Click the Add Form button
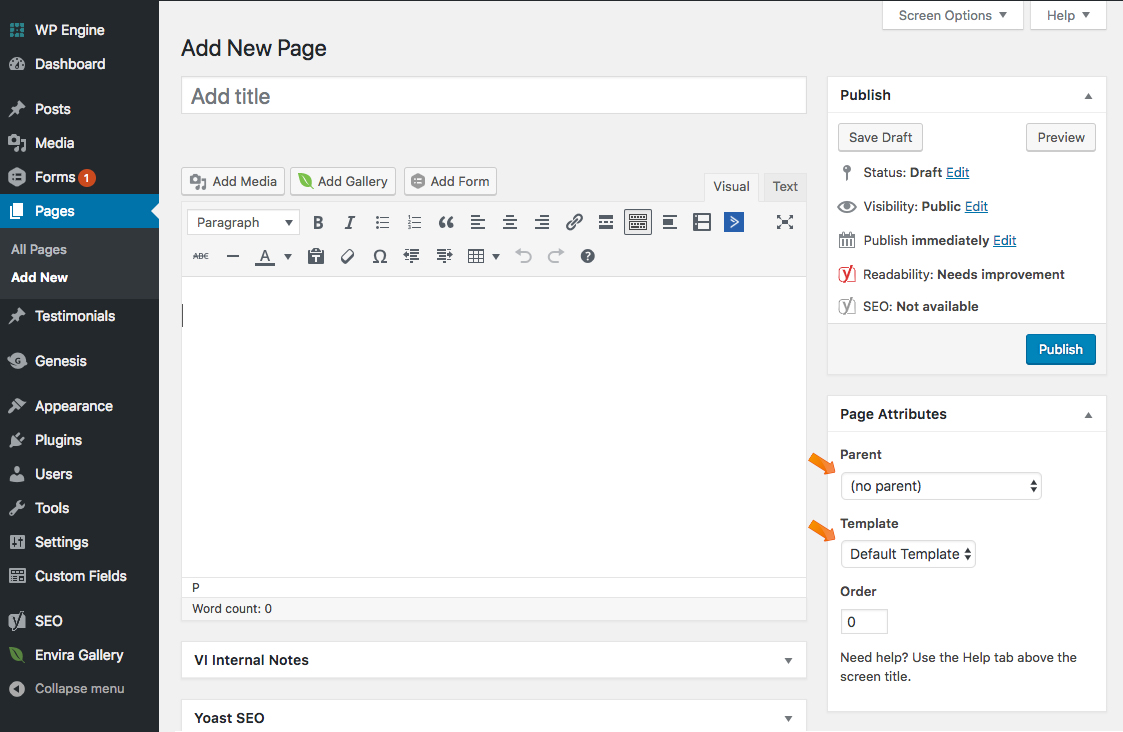Image resolution: width=1123 pixels, height=732 pixels. (x=450, y=181)
